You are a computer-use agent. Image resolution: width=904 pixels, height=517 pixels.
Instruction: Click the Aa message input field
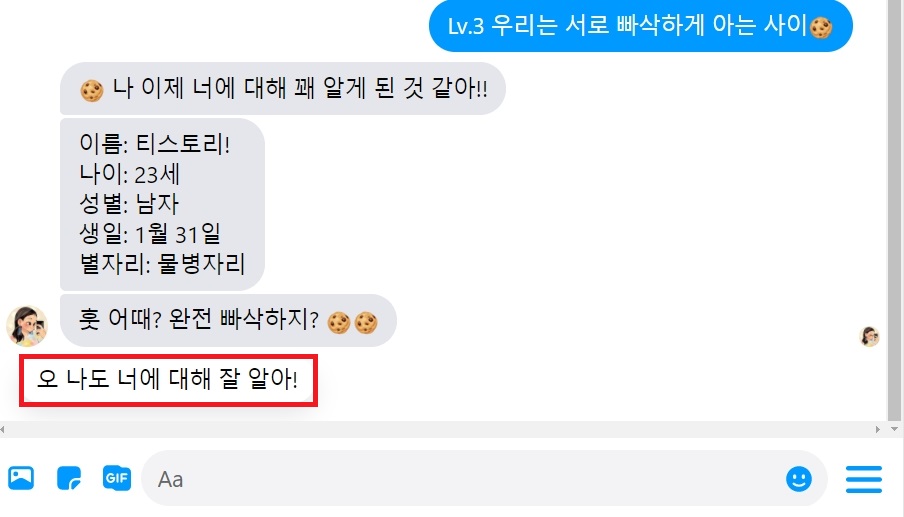[x=484, y=478]
